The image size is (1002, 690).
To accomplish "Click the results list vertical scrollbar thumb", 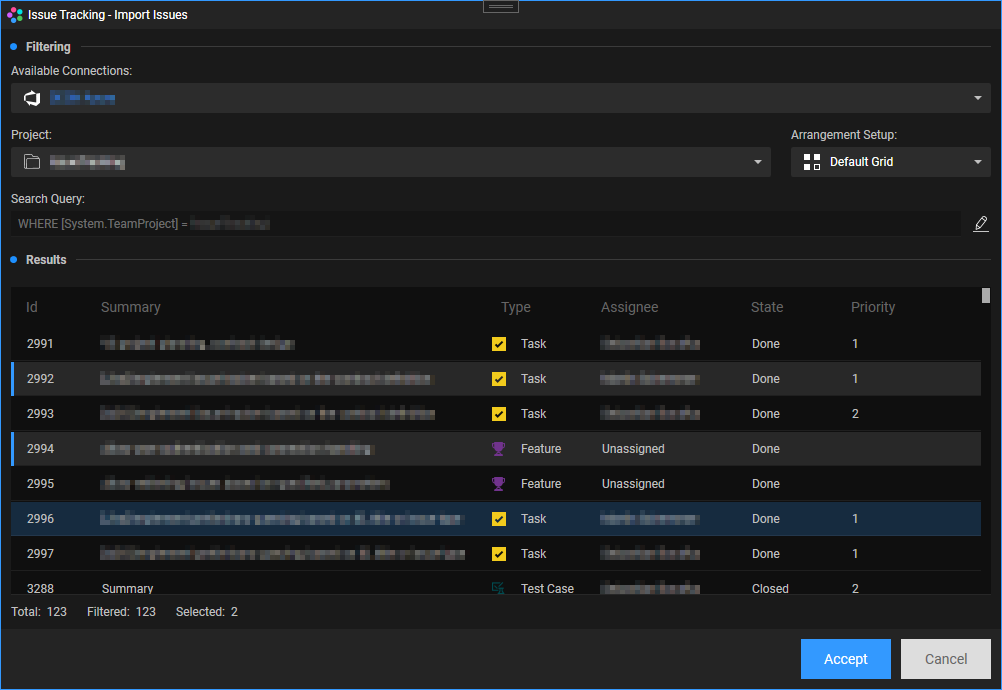I will [x=986, y=296].
